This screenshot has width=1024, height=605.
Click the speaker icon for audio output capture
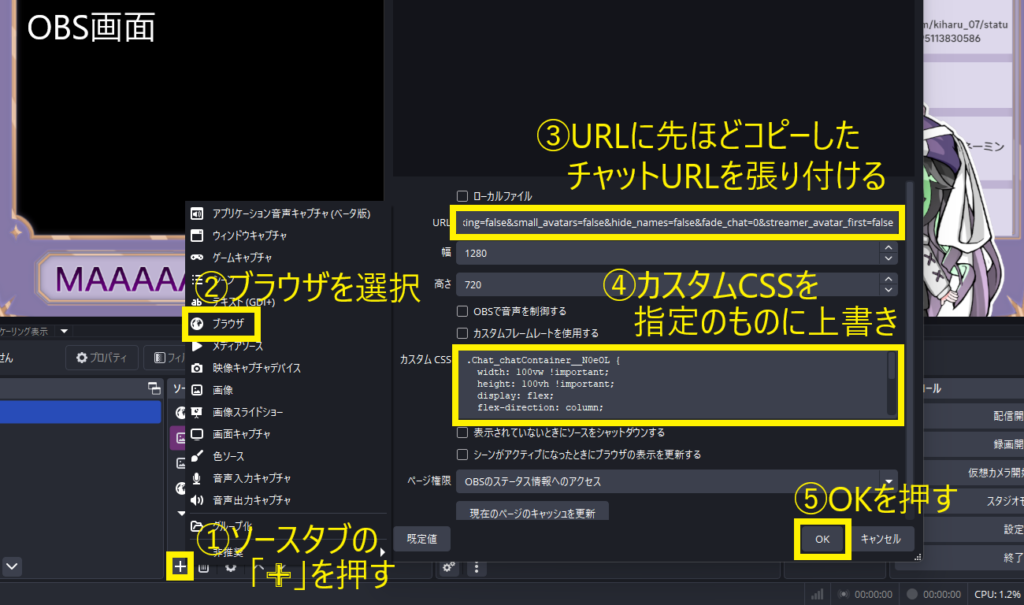[x=197, y=500]
